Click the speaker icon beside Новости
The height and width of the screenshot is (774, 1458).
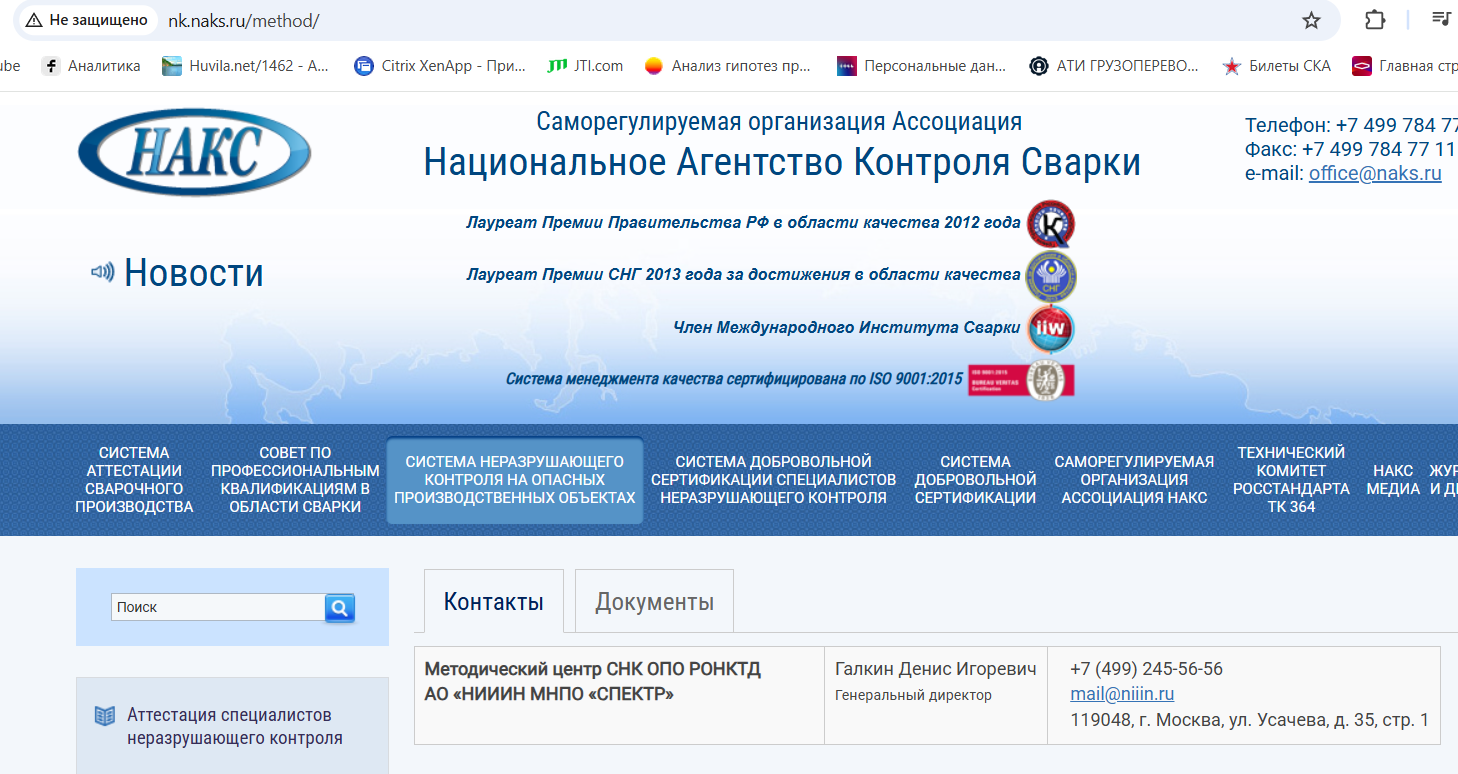(x=102, y=272)
